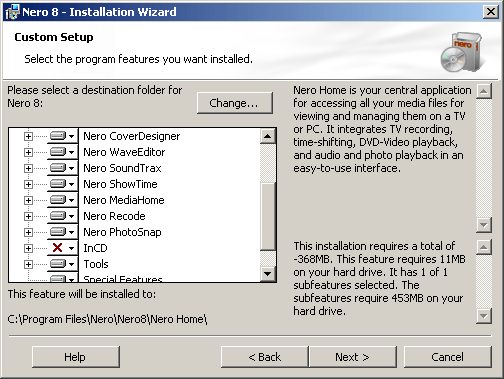Open the Help button
This screenshot has width=504, height=379.
76,357
